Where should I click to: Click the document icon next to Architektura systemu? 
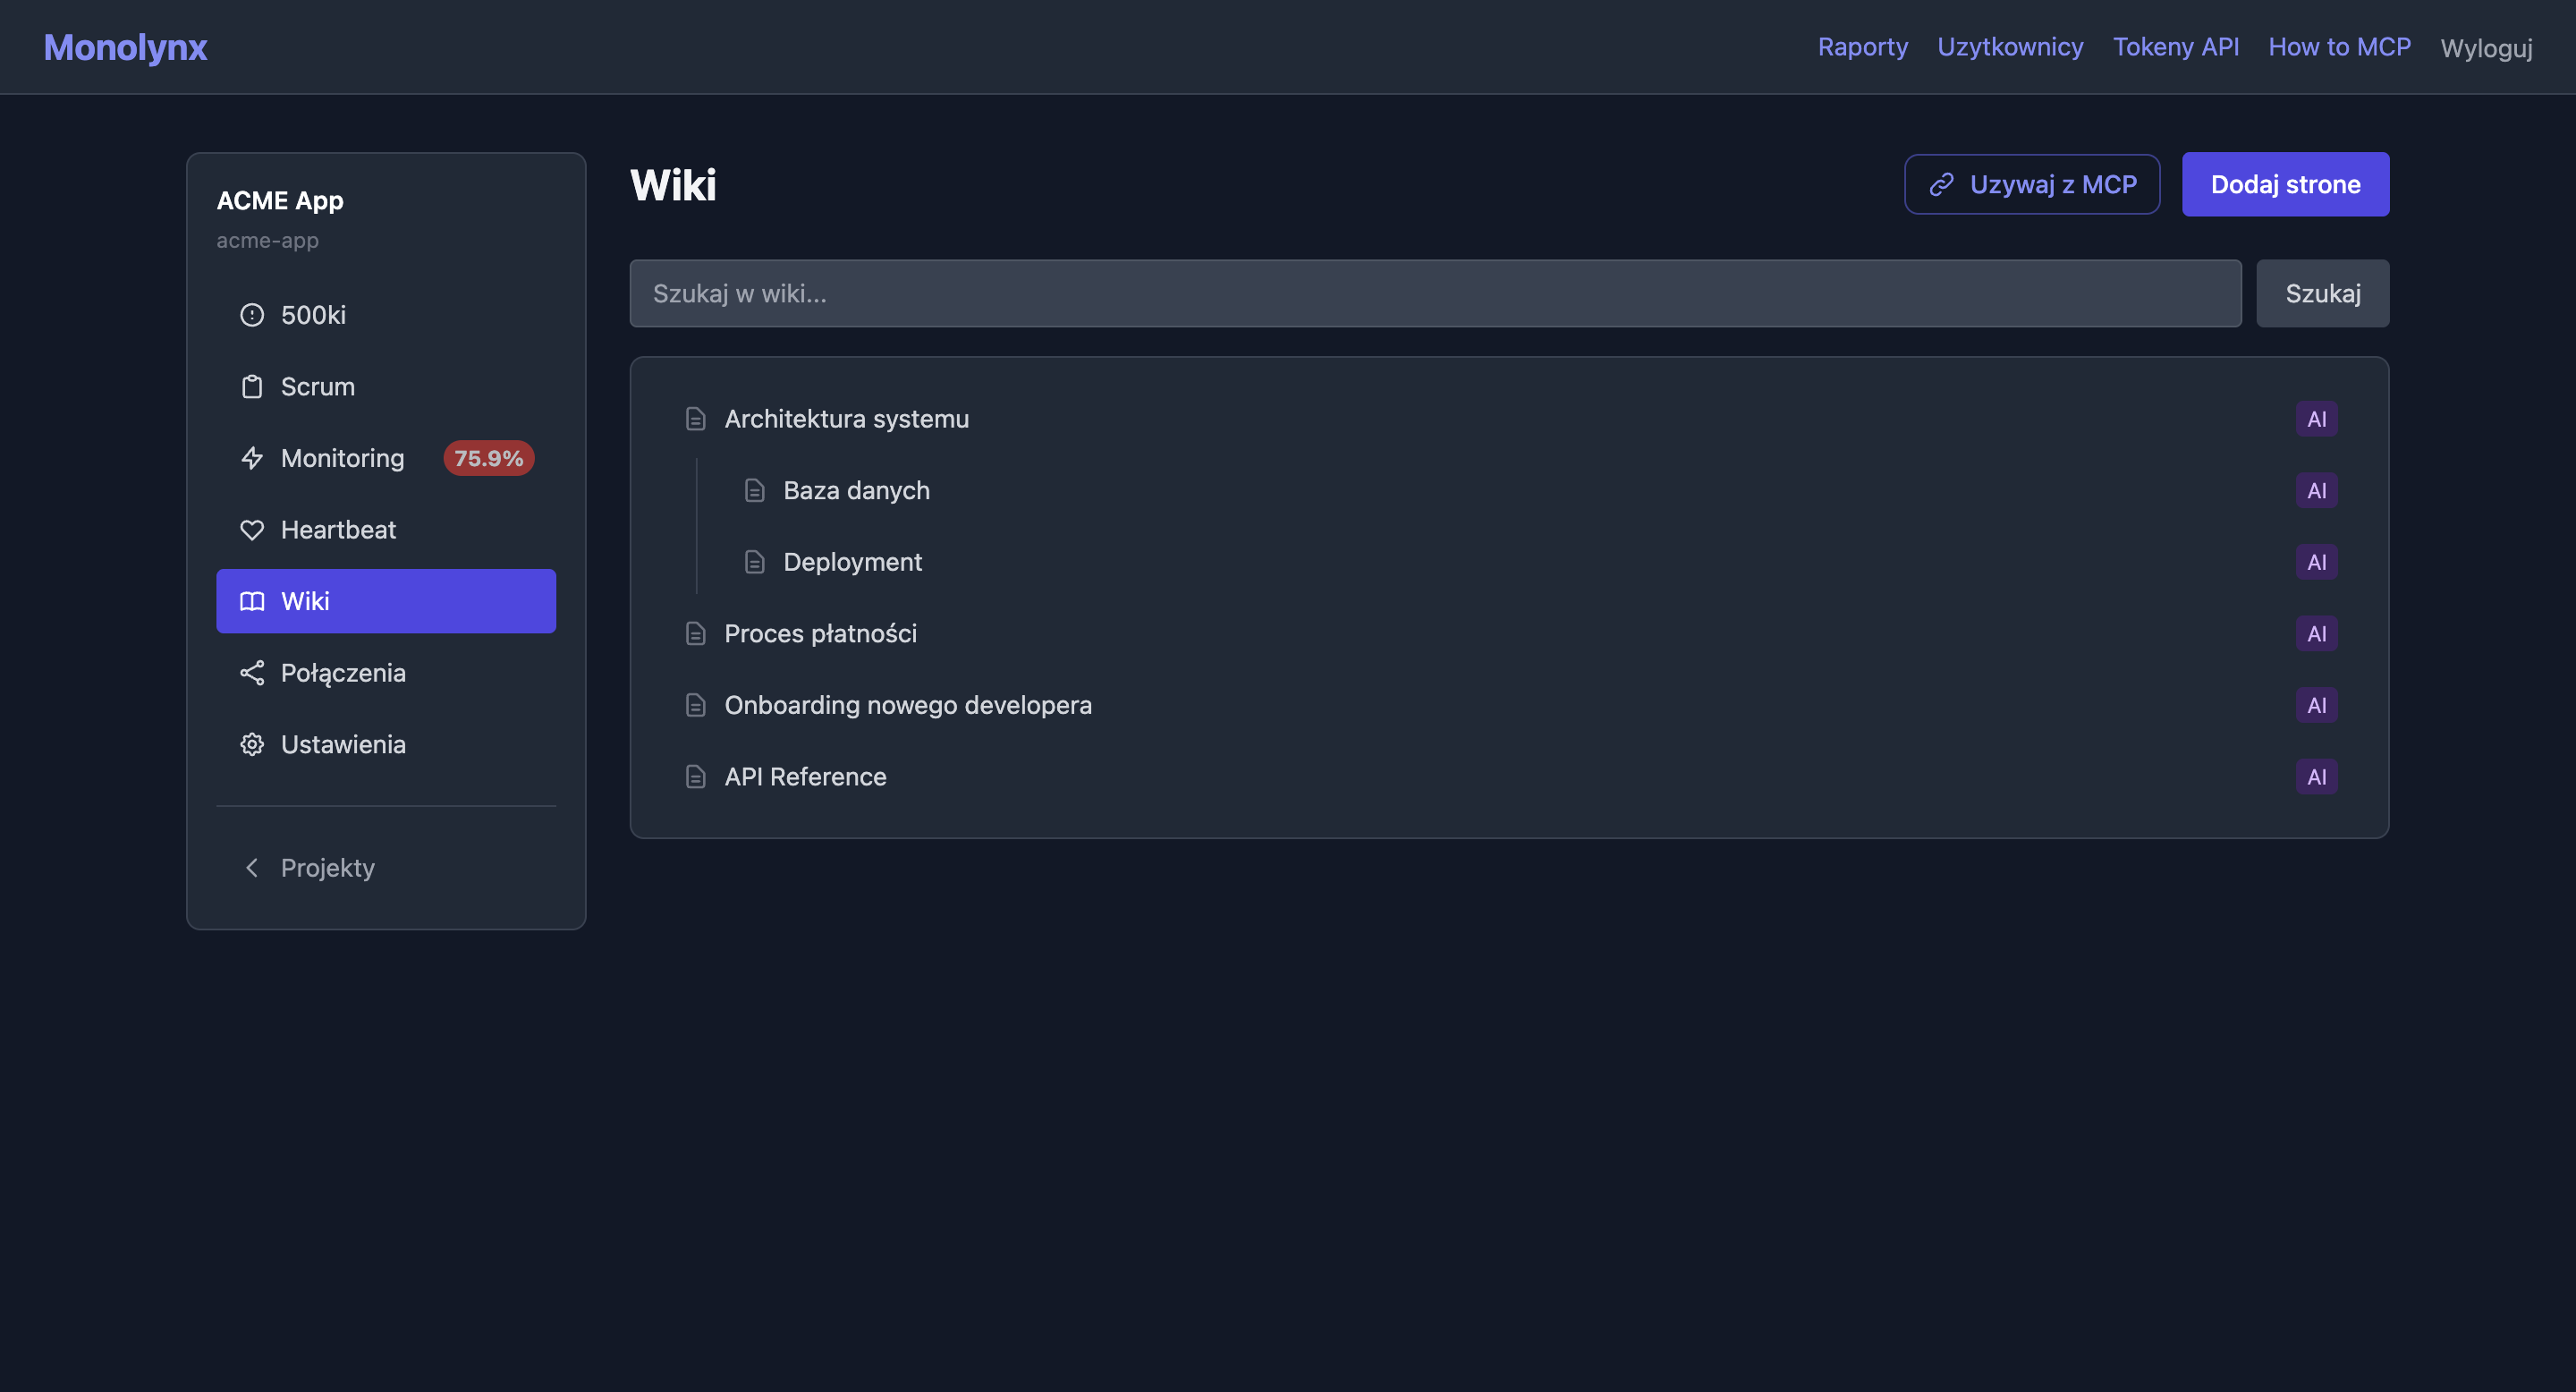pos(695,419)
